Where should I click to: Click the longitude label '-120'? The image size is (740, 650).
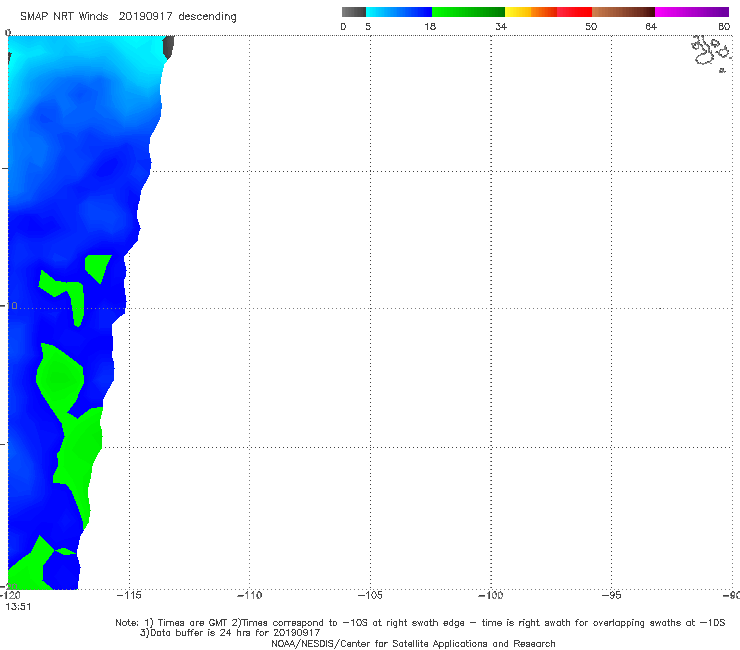(10, 596)
